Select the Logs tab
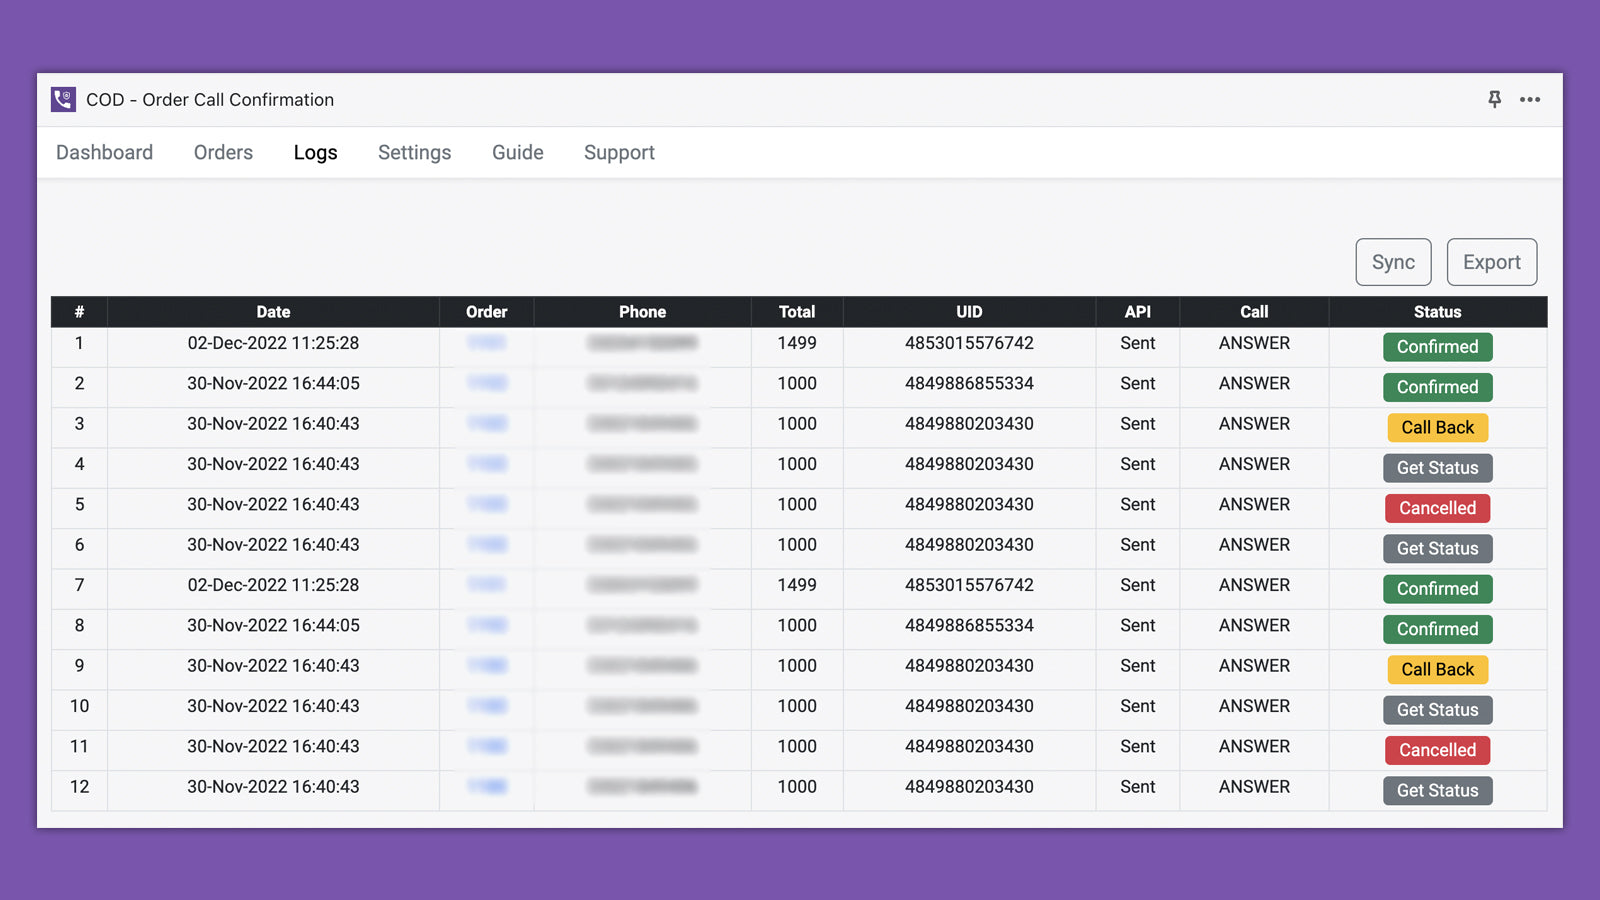This screenshot has height=900, width=1600. pyautogui.click(x=315, y=152)
